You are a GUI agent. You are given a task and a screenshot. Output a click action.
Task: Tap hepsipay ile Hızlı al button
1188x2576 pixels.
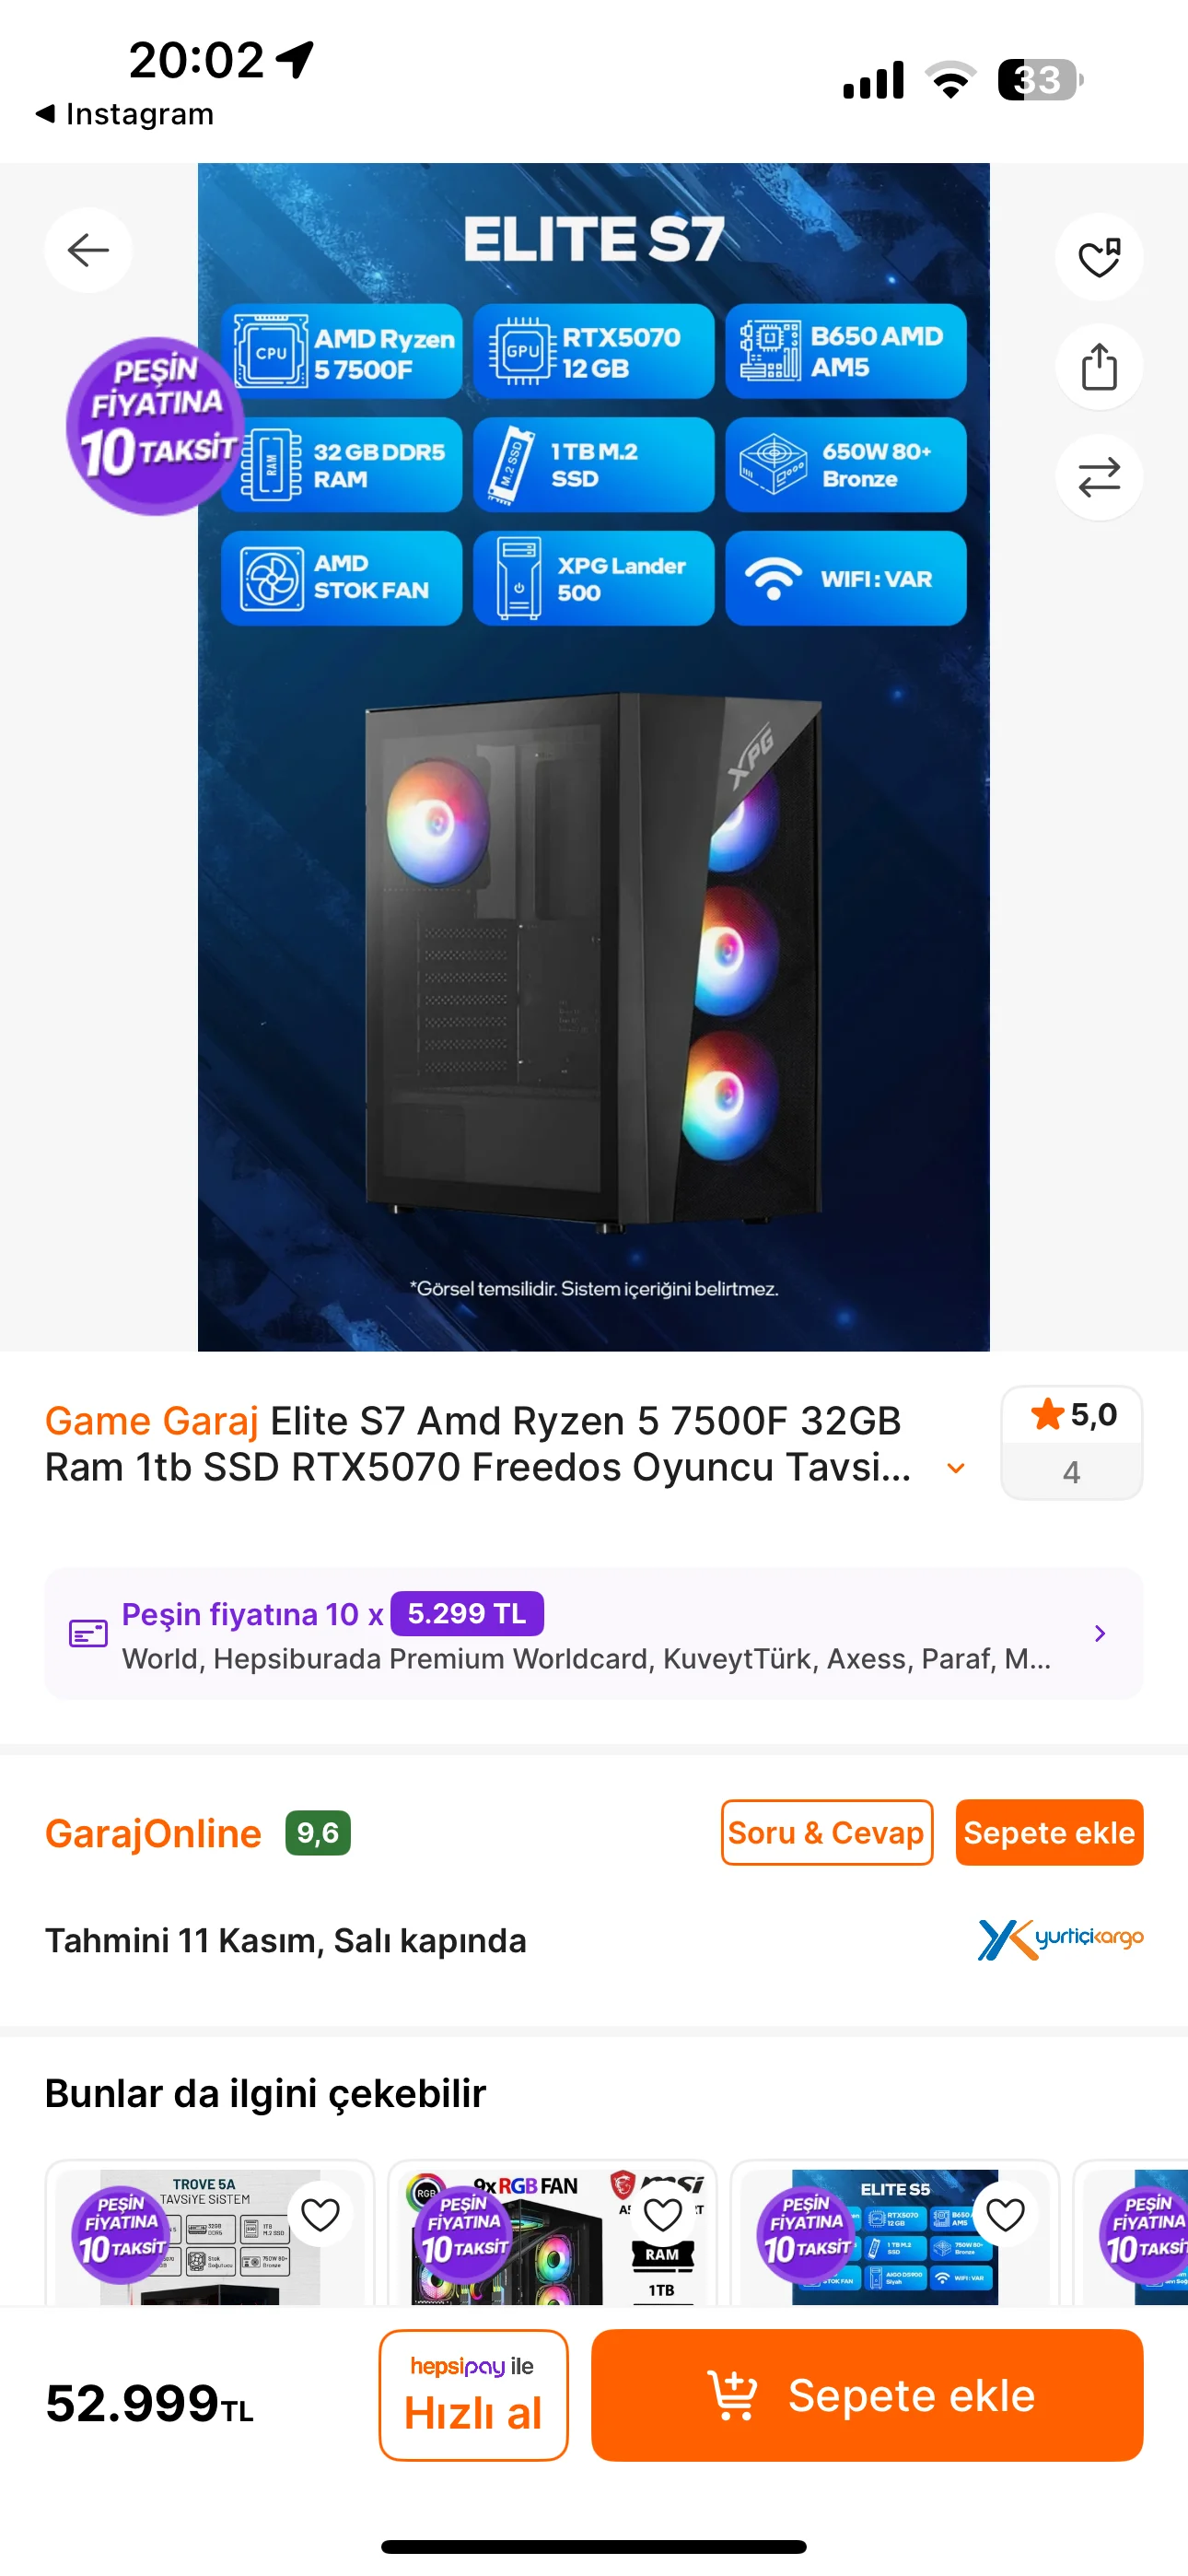pyautogui.click(x=474, y=2395)
